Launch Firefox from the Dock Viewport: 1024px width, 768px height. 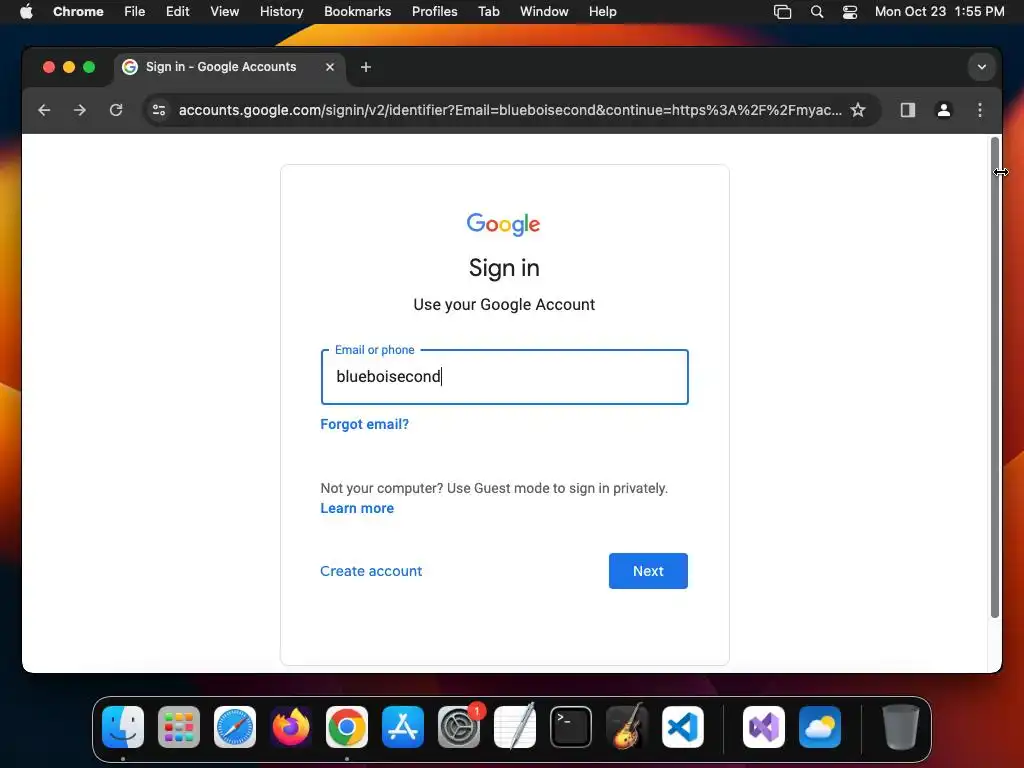click(x=291, y=727)
